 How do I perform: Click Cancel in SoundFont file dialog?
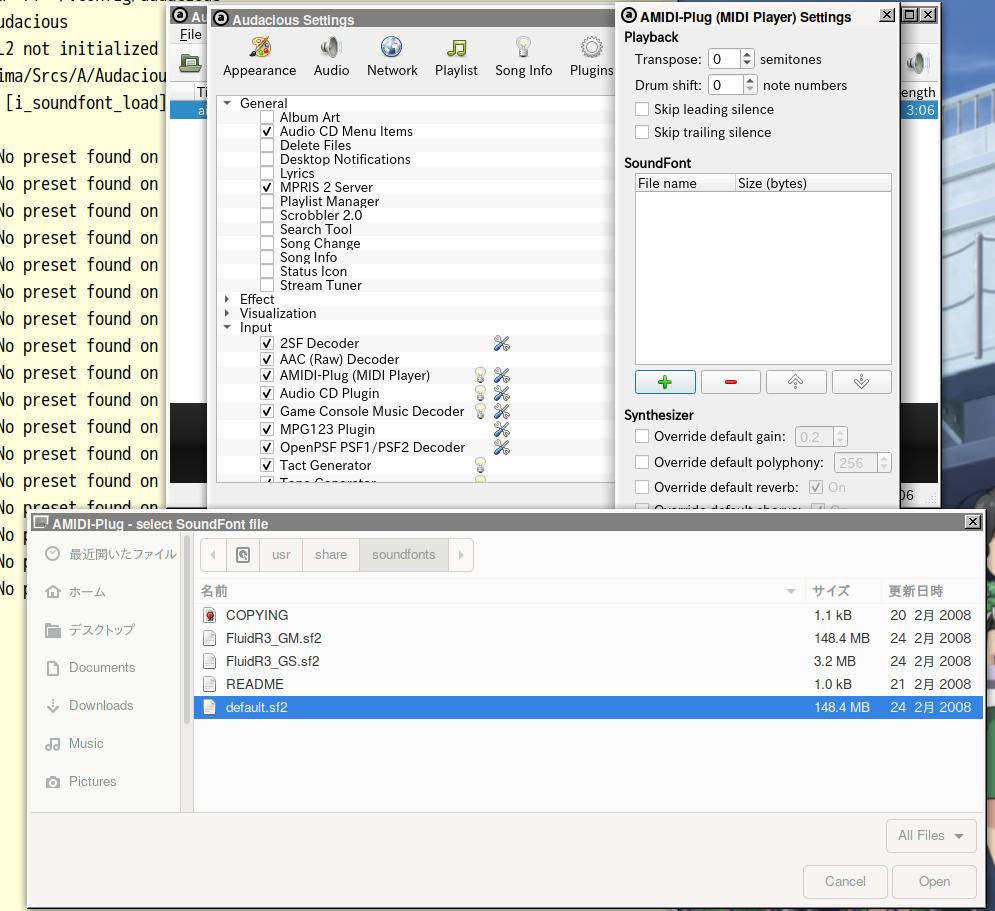pyautogui.click(x=845, y=882)
